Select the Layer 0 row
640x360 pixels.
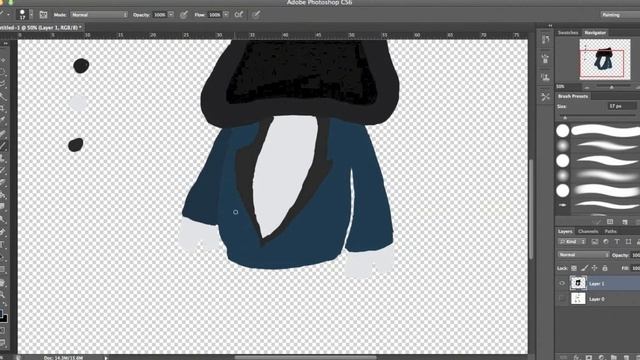coord(598,299)
